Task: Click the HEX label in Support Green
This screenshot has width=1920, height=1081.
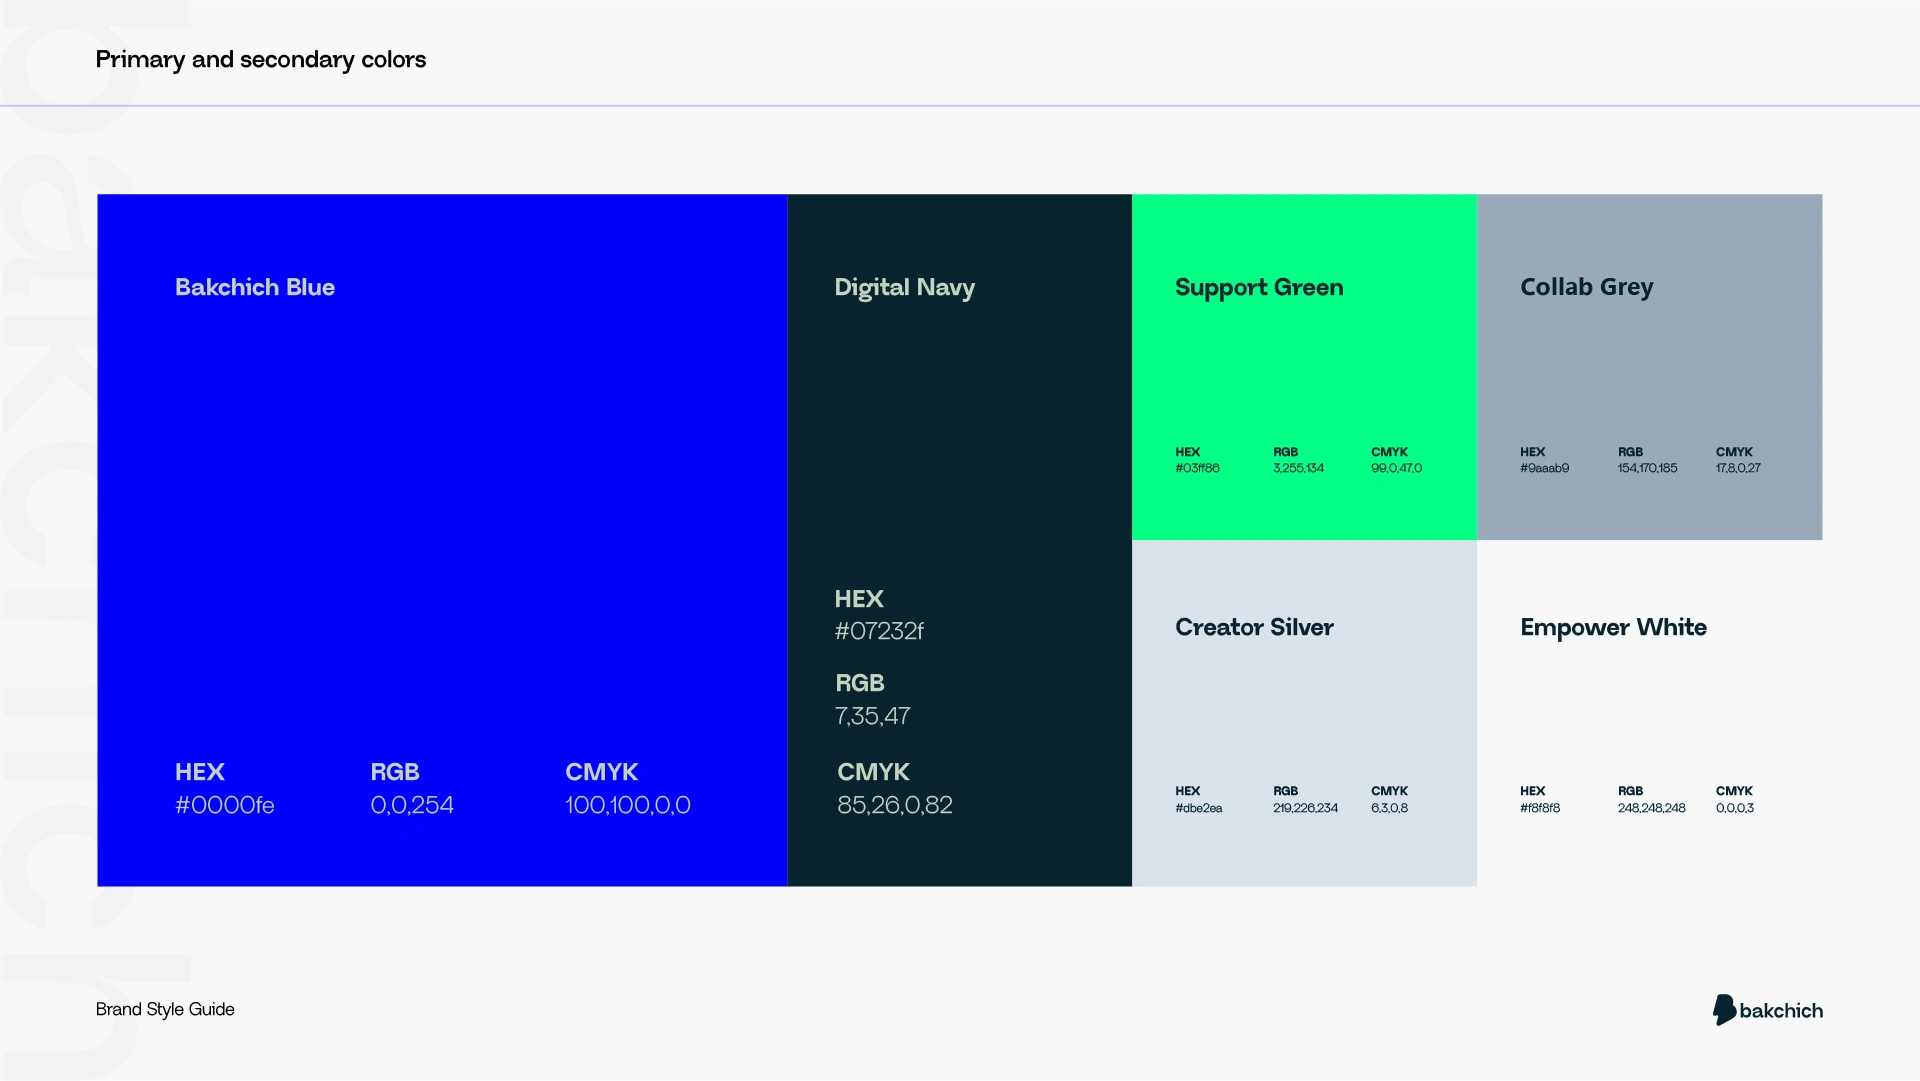Action: pos(1188,452)
